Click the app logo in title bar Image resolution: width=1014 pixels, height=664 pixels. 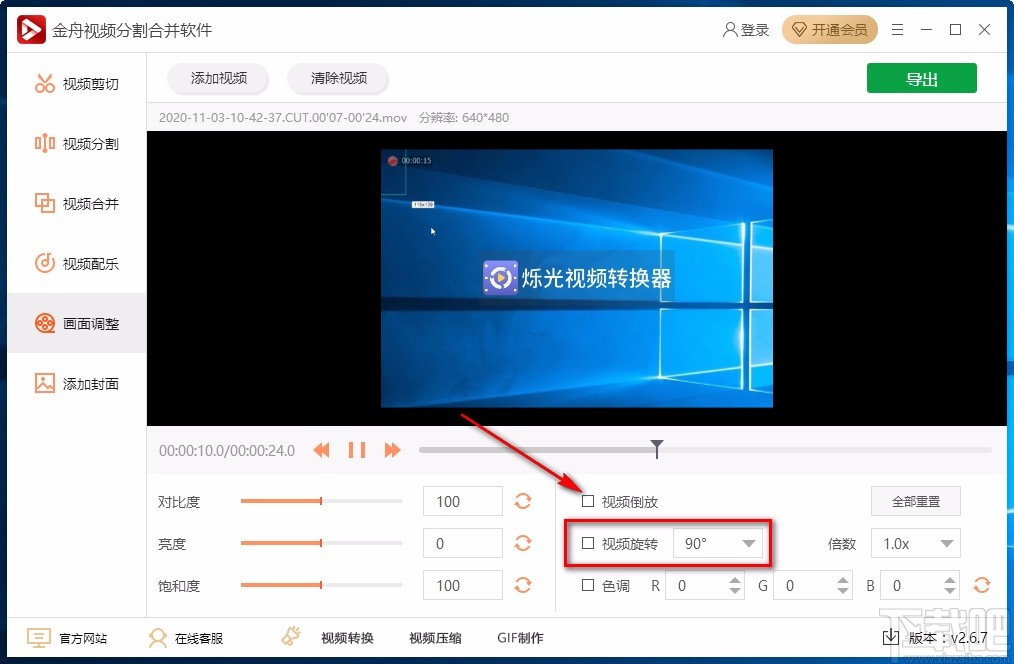tap(31, 30)
